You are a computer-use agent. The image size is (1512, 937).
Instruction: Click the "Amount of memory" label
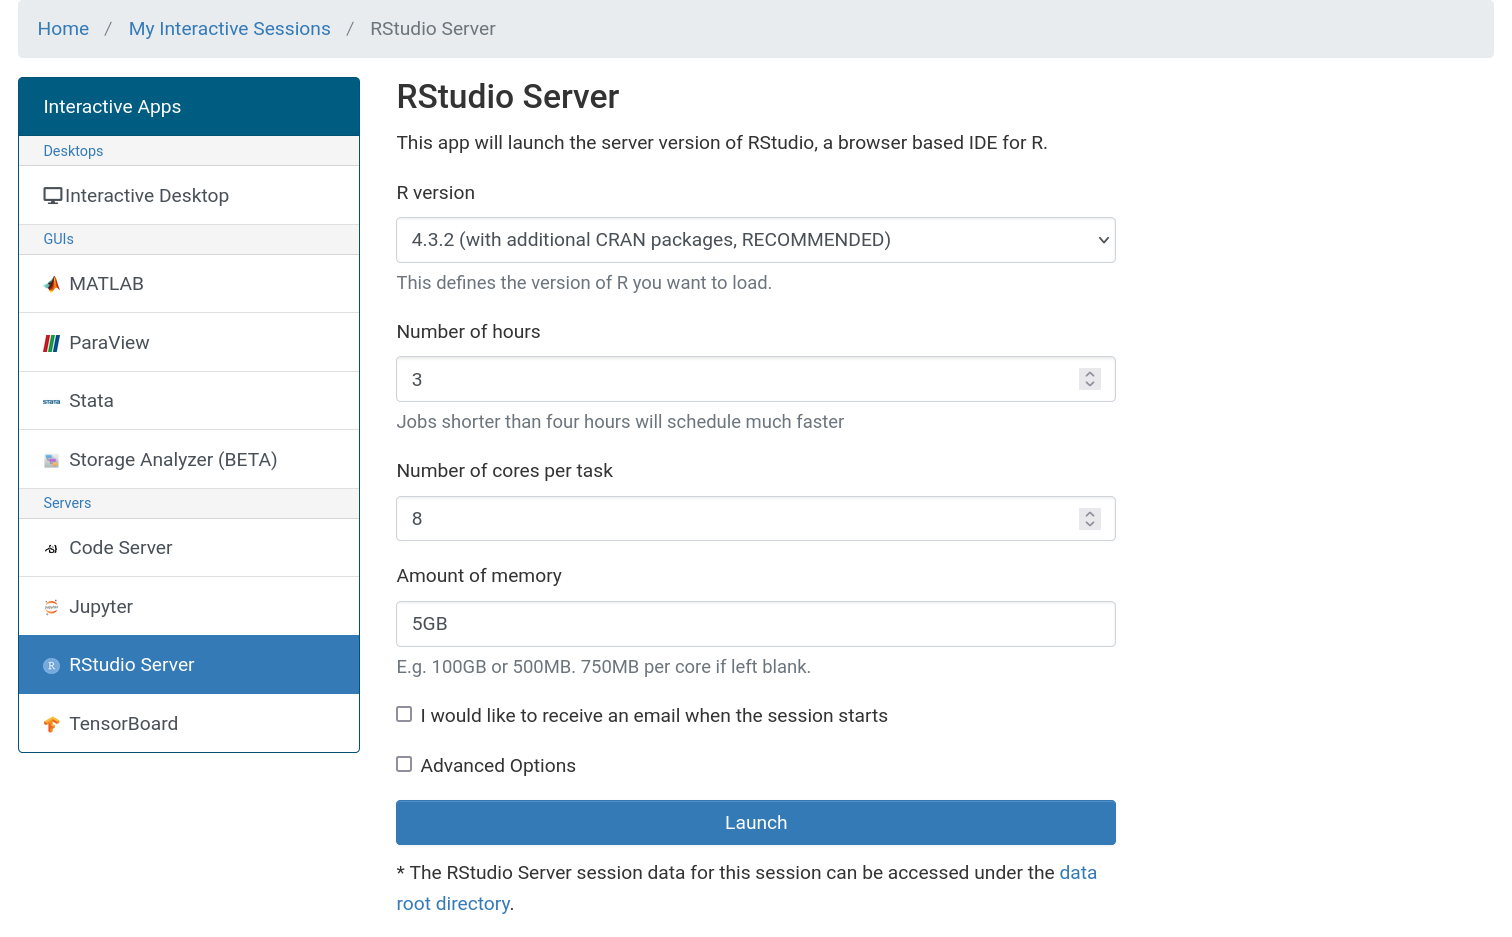click(479, 576)
